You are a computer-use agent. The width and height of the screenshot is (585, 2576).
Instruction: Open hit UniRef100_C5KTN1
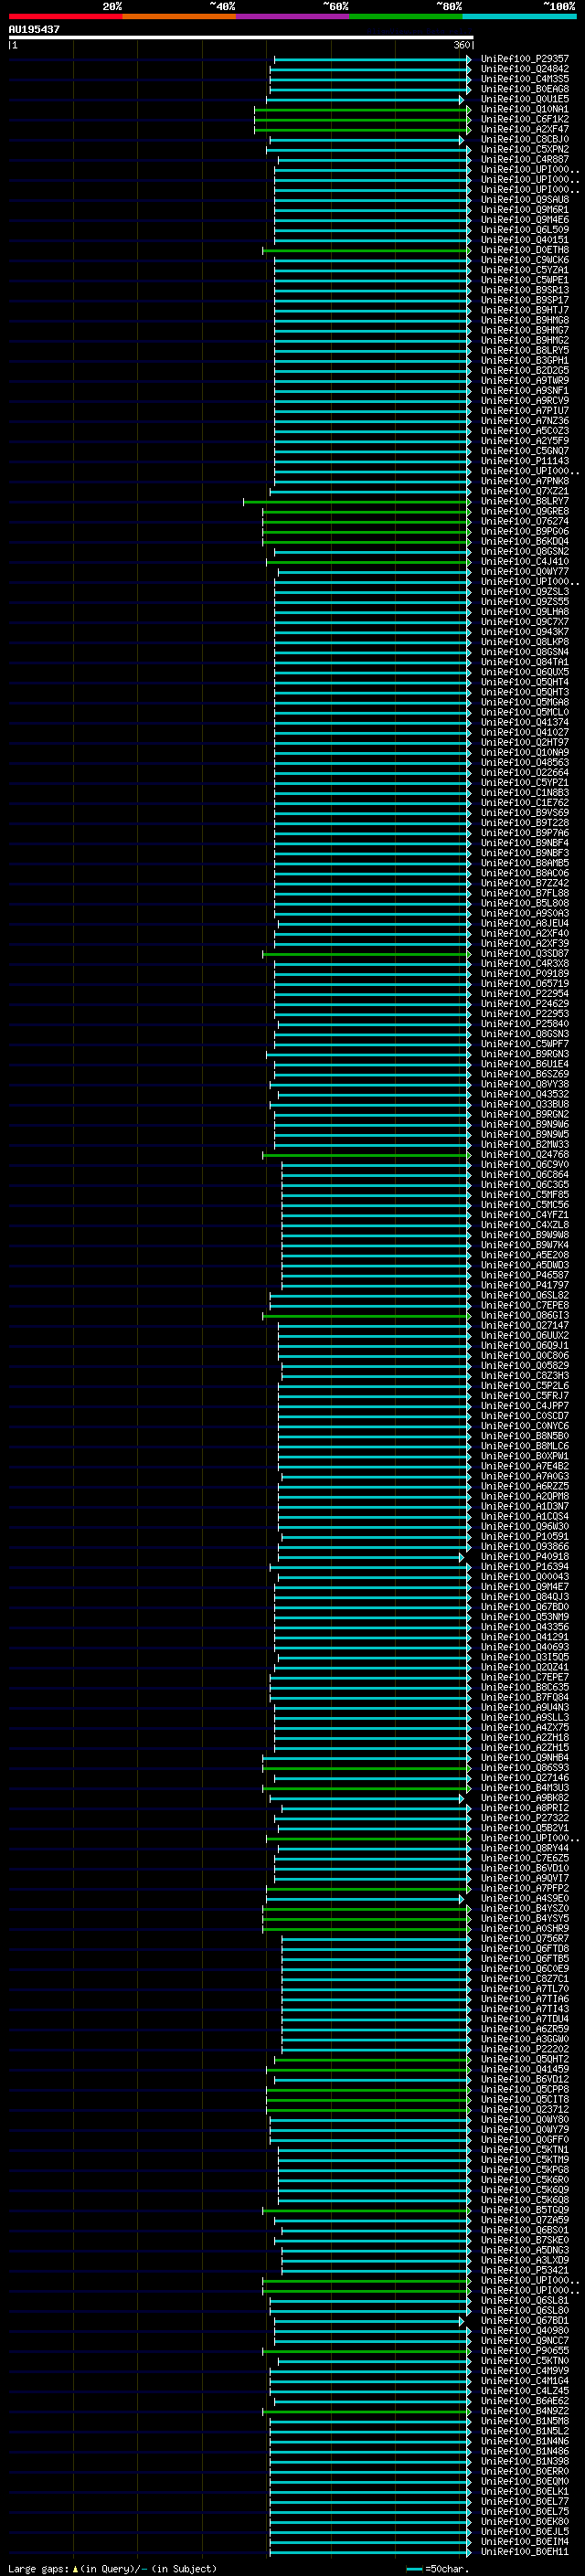click(x=525, y=2149)
